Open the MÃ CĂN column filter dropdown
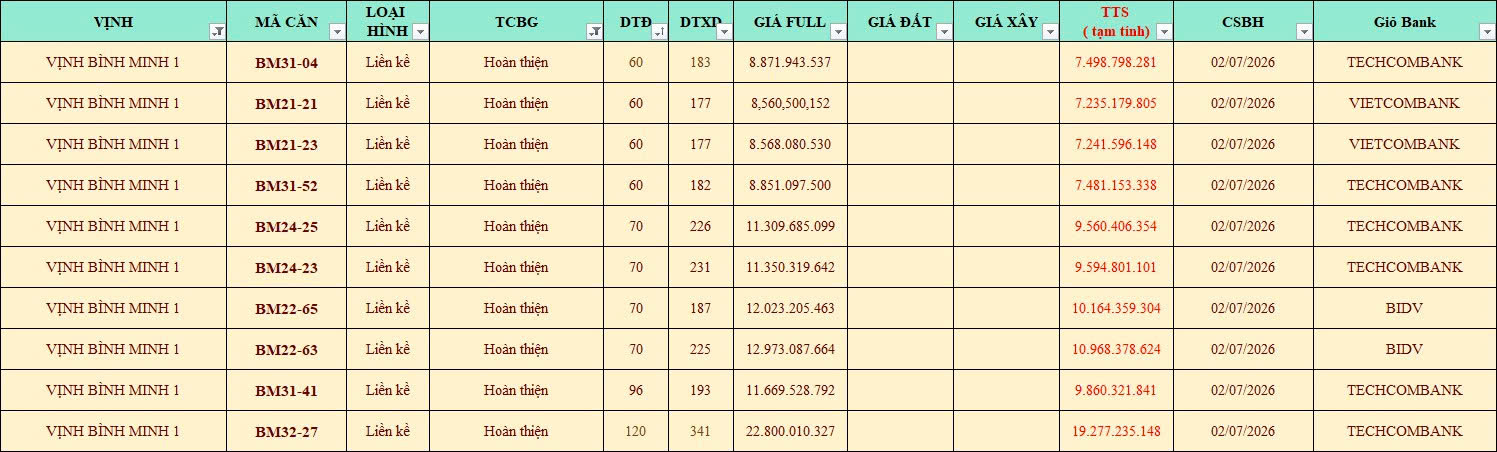The height and width of the screenshot is (452, 1497). (338, 32)
